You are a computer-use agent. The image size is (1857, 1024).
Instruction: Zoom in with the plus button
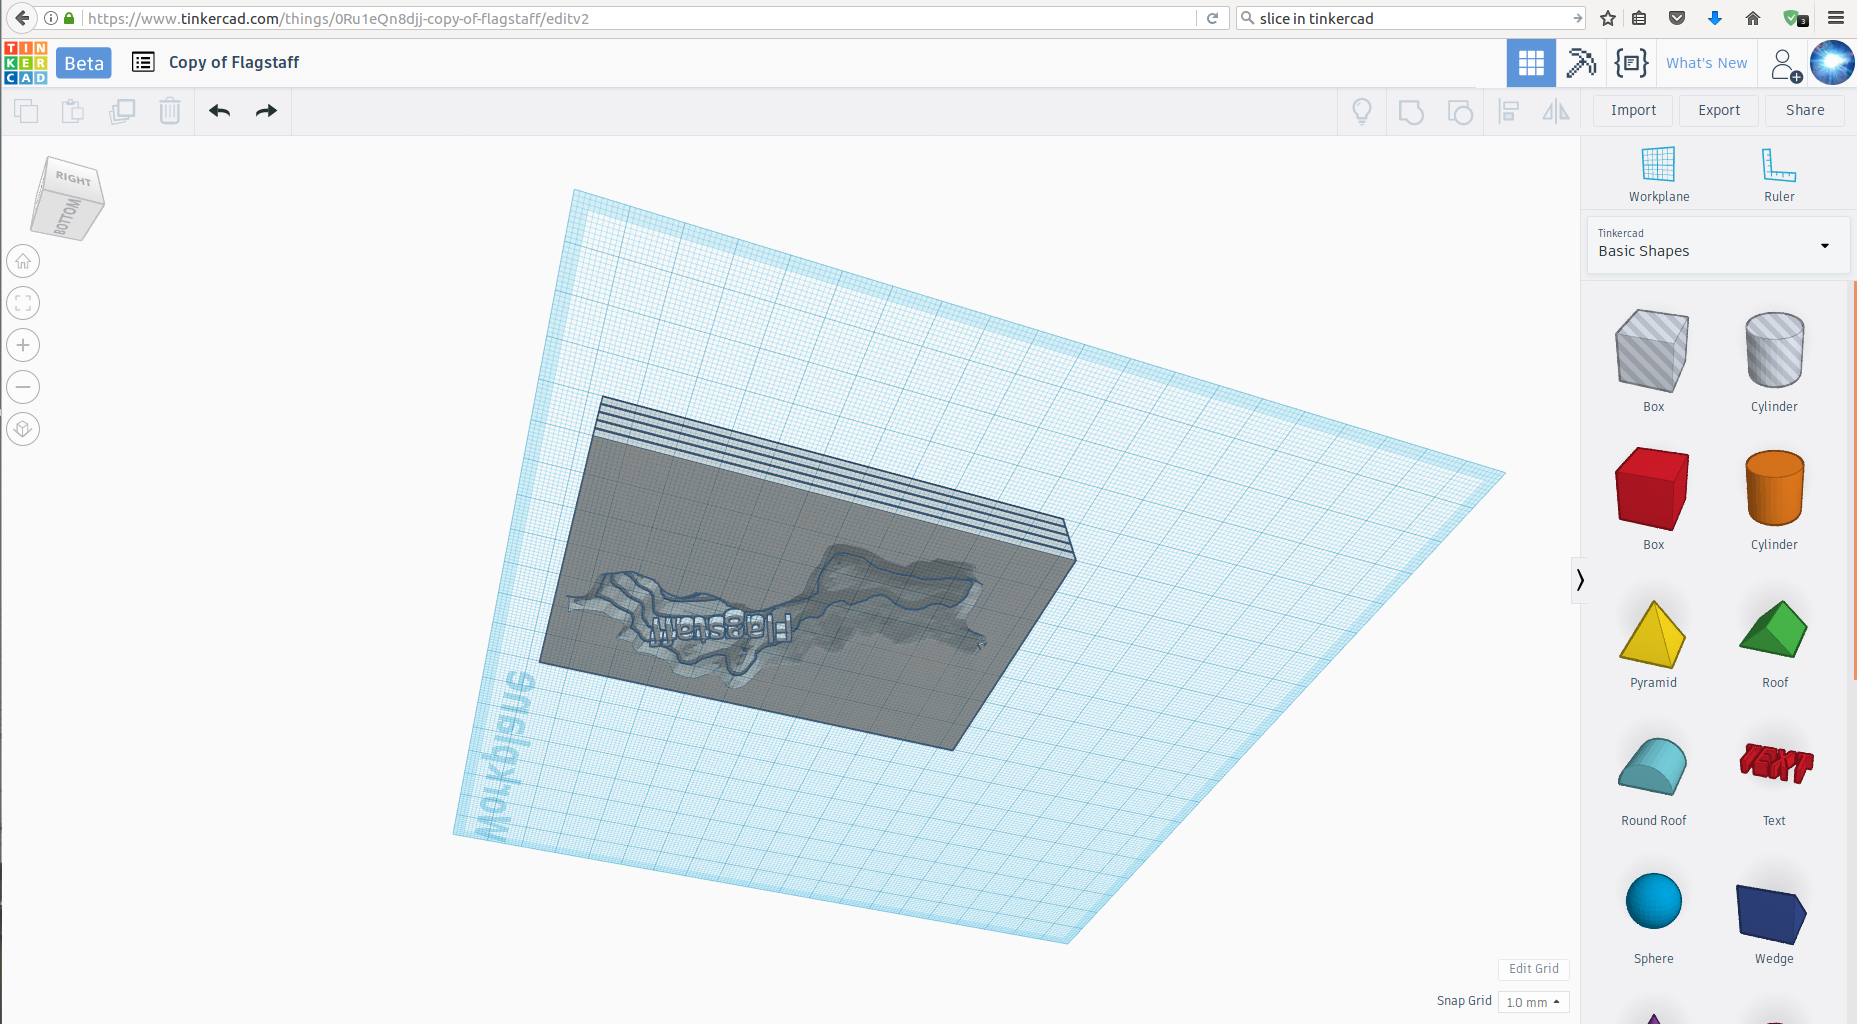(x=23, y=345)
